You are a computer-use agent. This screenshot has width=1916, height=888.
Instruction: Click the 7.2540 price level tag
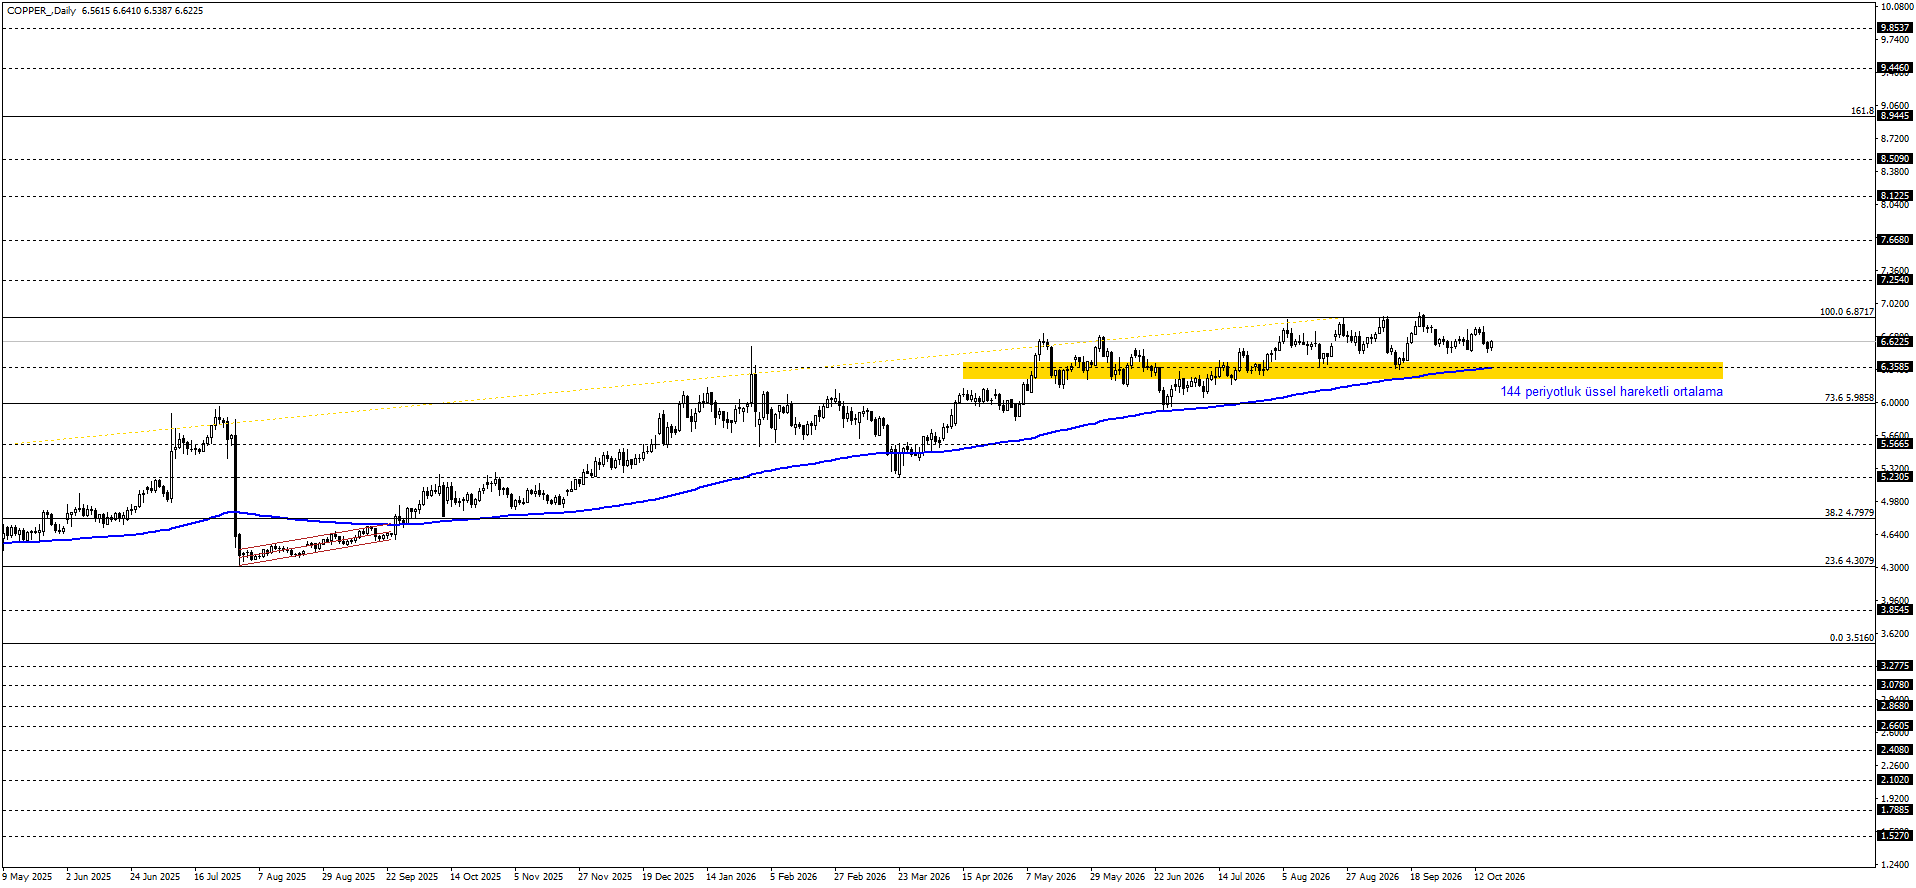1895,280
